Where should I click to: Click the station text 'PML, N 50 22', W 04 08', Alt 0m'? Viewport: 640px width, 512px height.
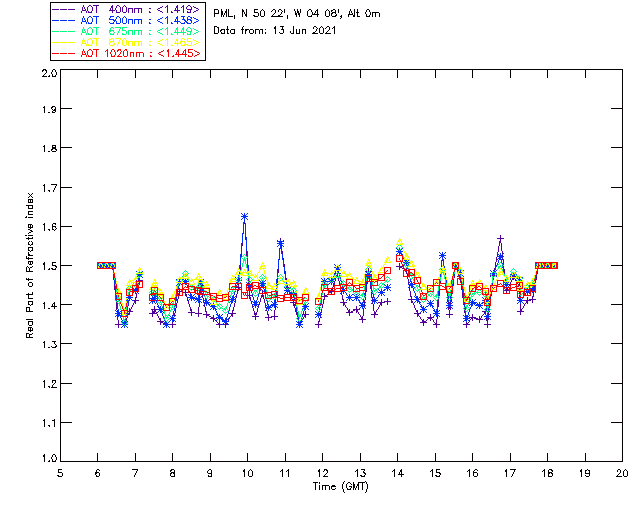297,13
